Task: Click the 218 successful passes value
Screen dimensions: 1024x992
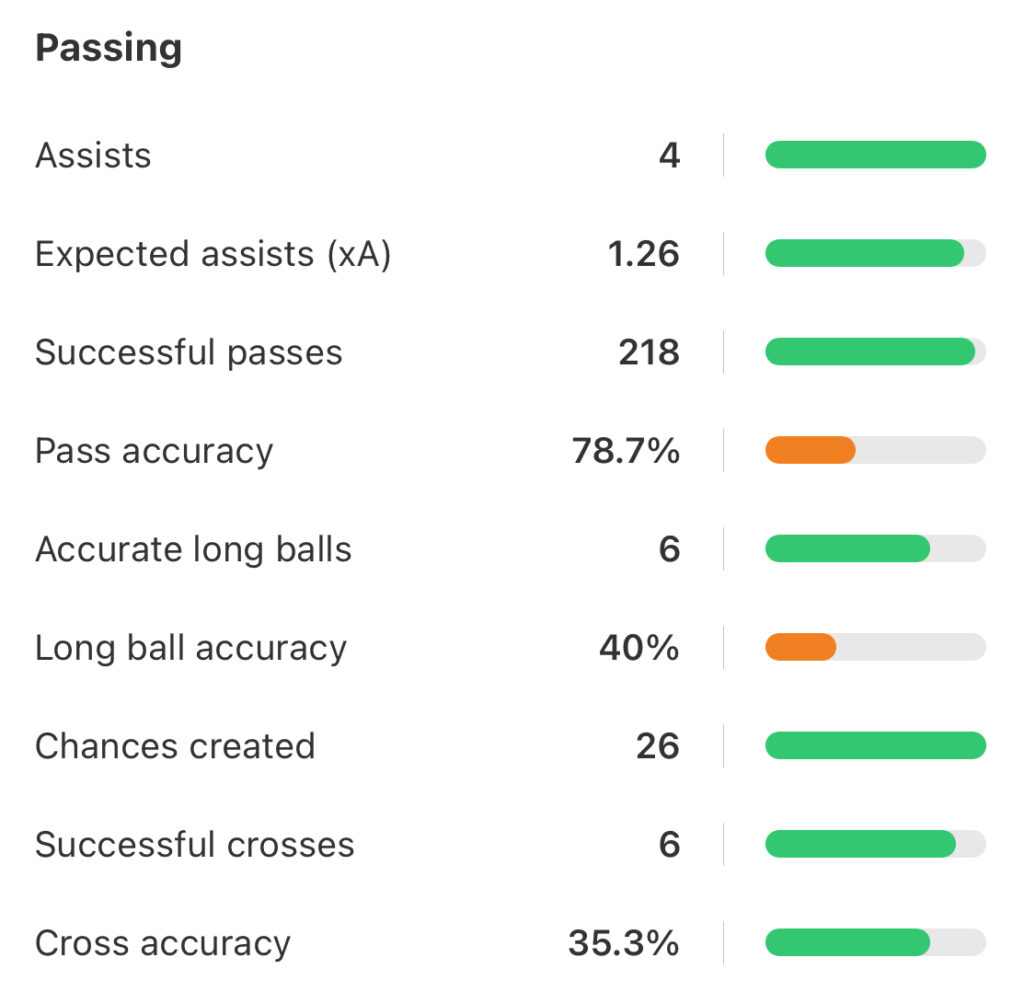Action: click(648, 352)
